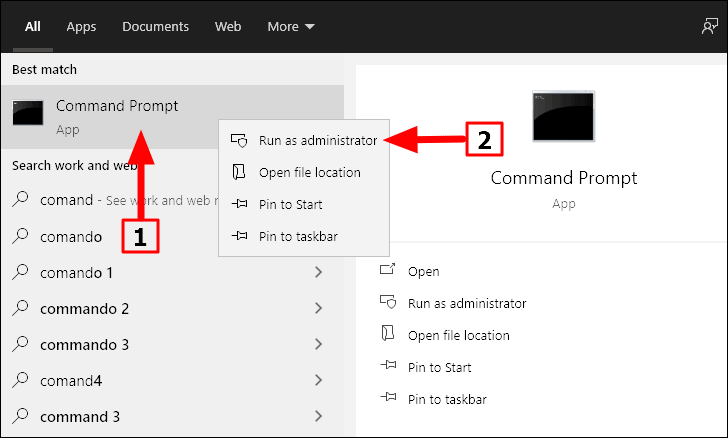The width and height of the screenshot is (728, 438).
Task: Click file icon next to preview Open file location
Action: pyautogui.click(x=387, y=333)
